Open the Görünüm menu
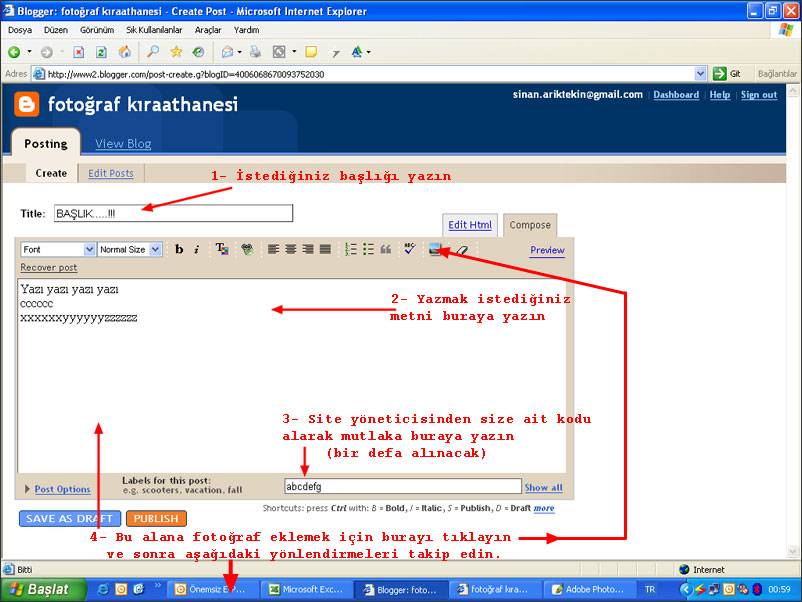 tap(97, 30)
